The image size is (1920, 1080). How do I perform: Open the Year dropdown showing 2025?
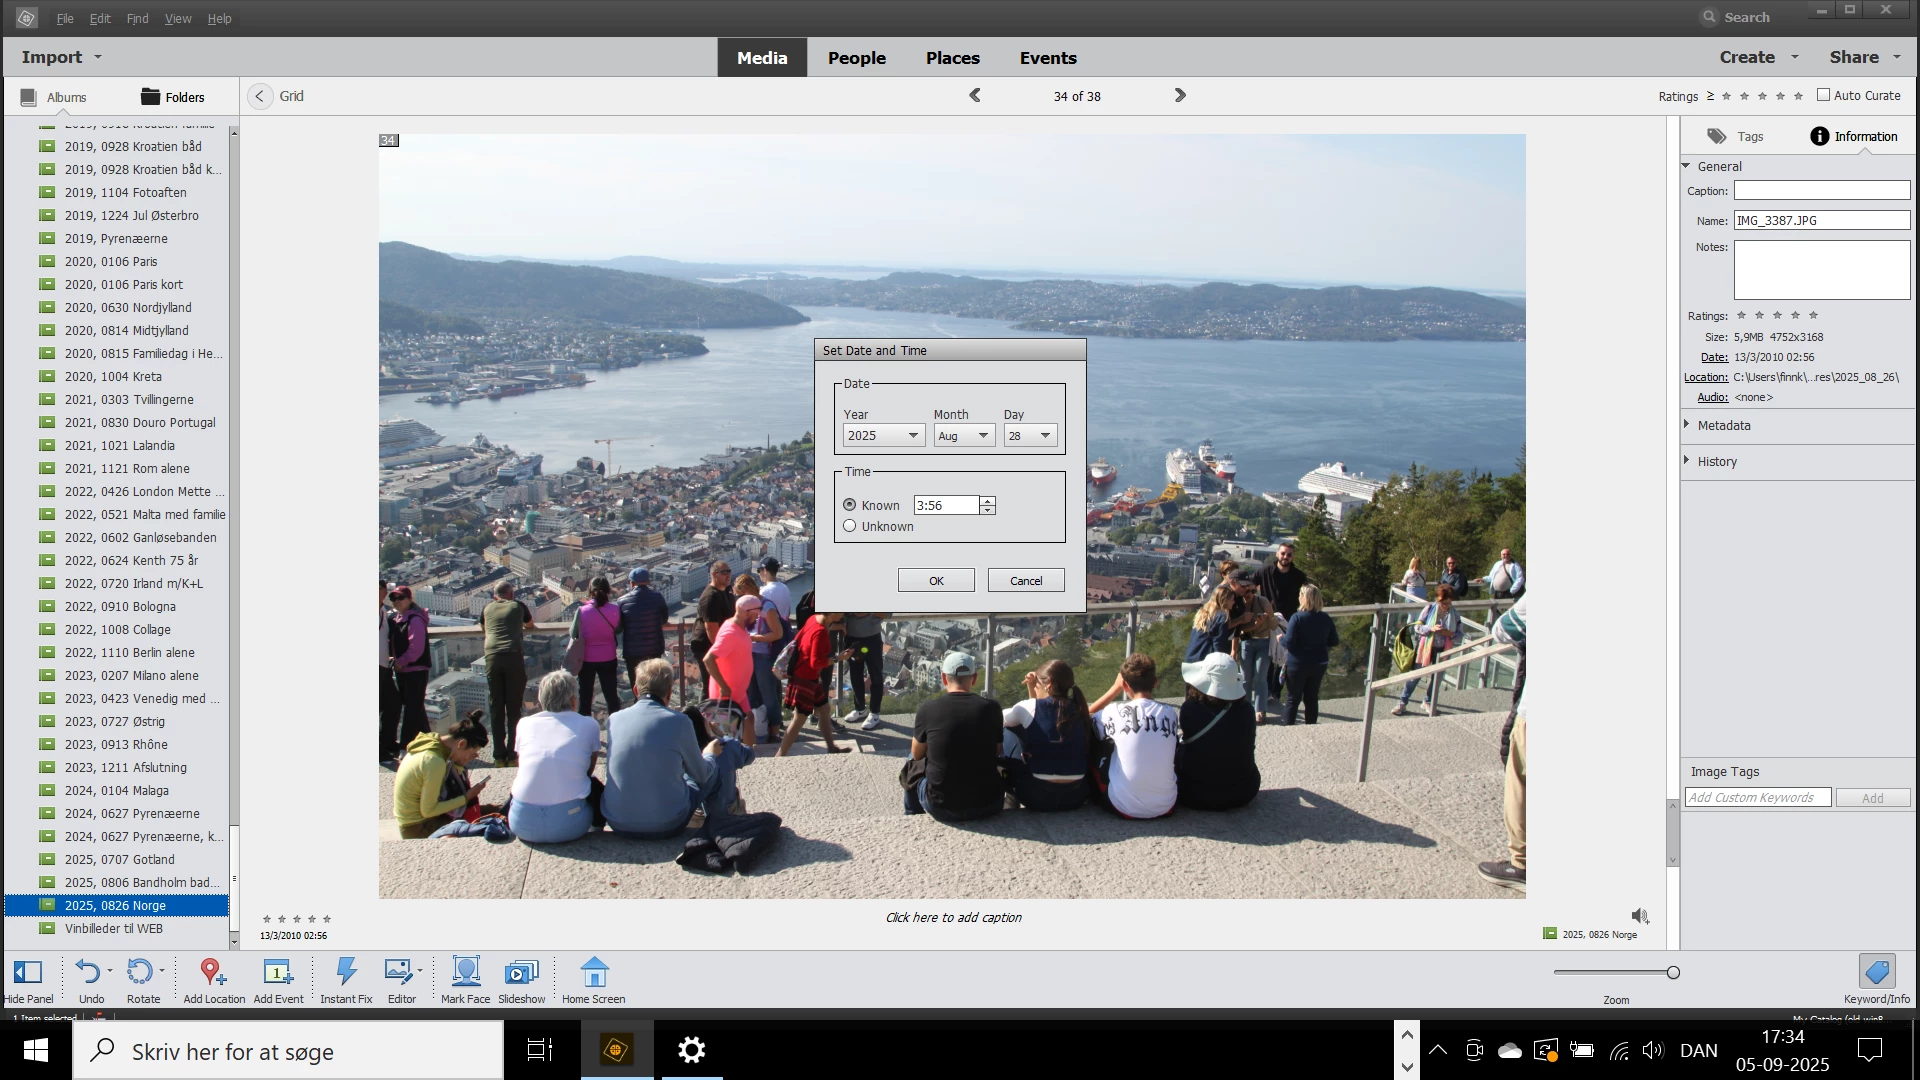click(x=883, y=436)
